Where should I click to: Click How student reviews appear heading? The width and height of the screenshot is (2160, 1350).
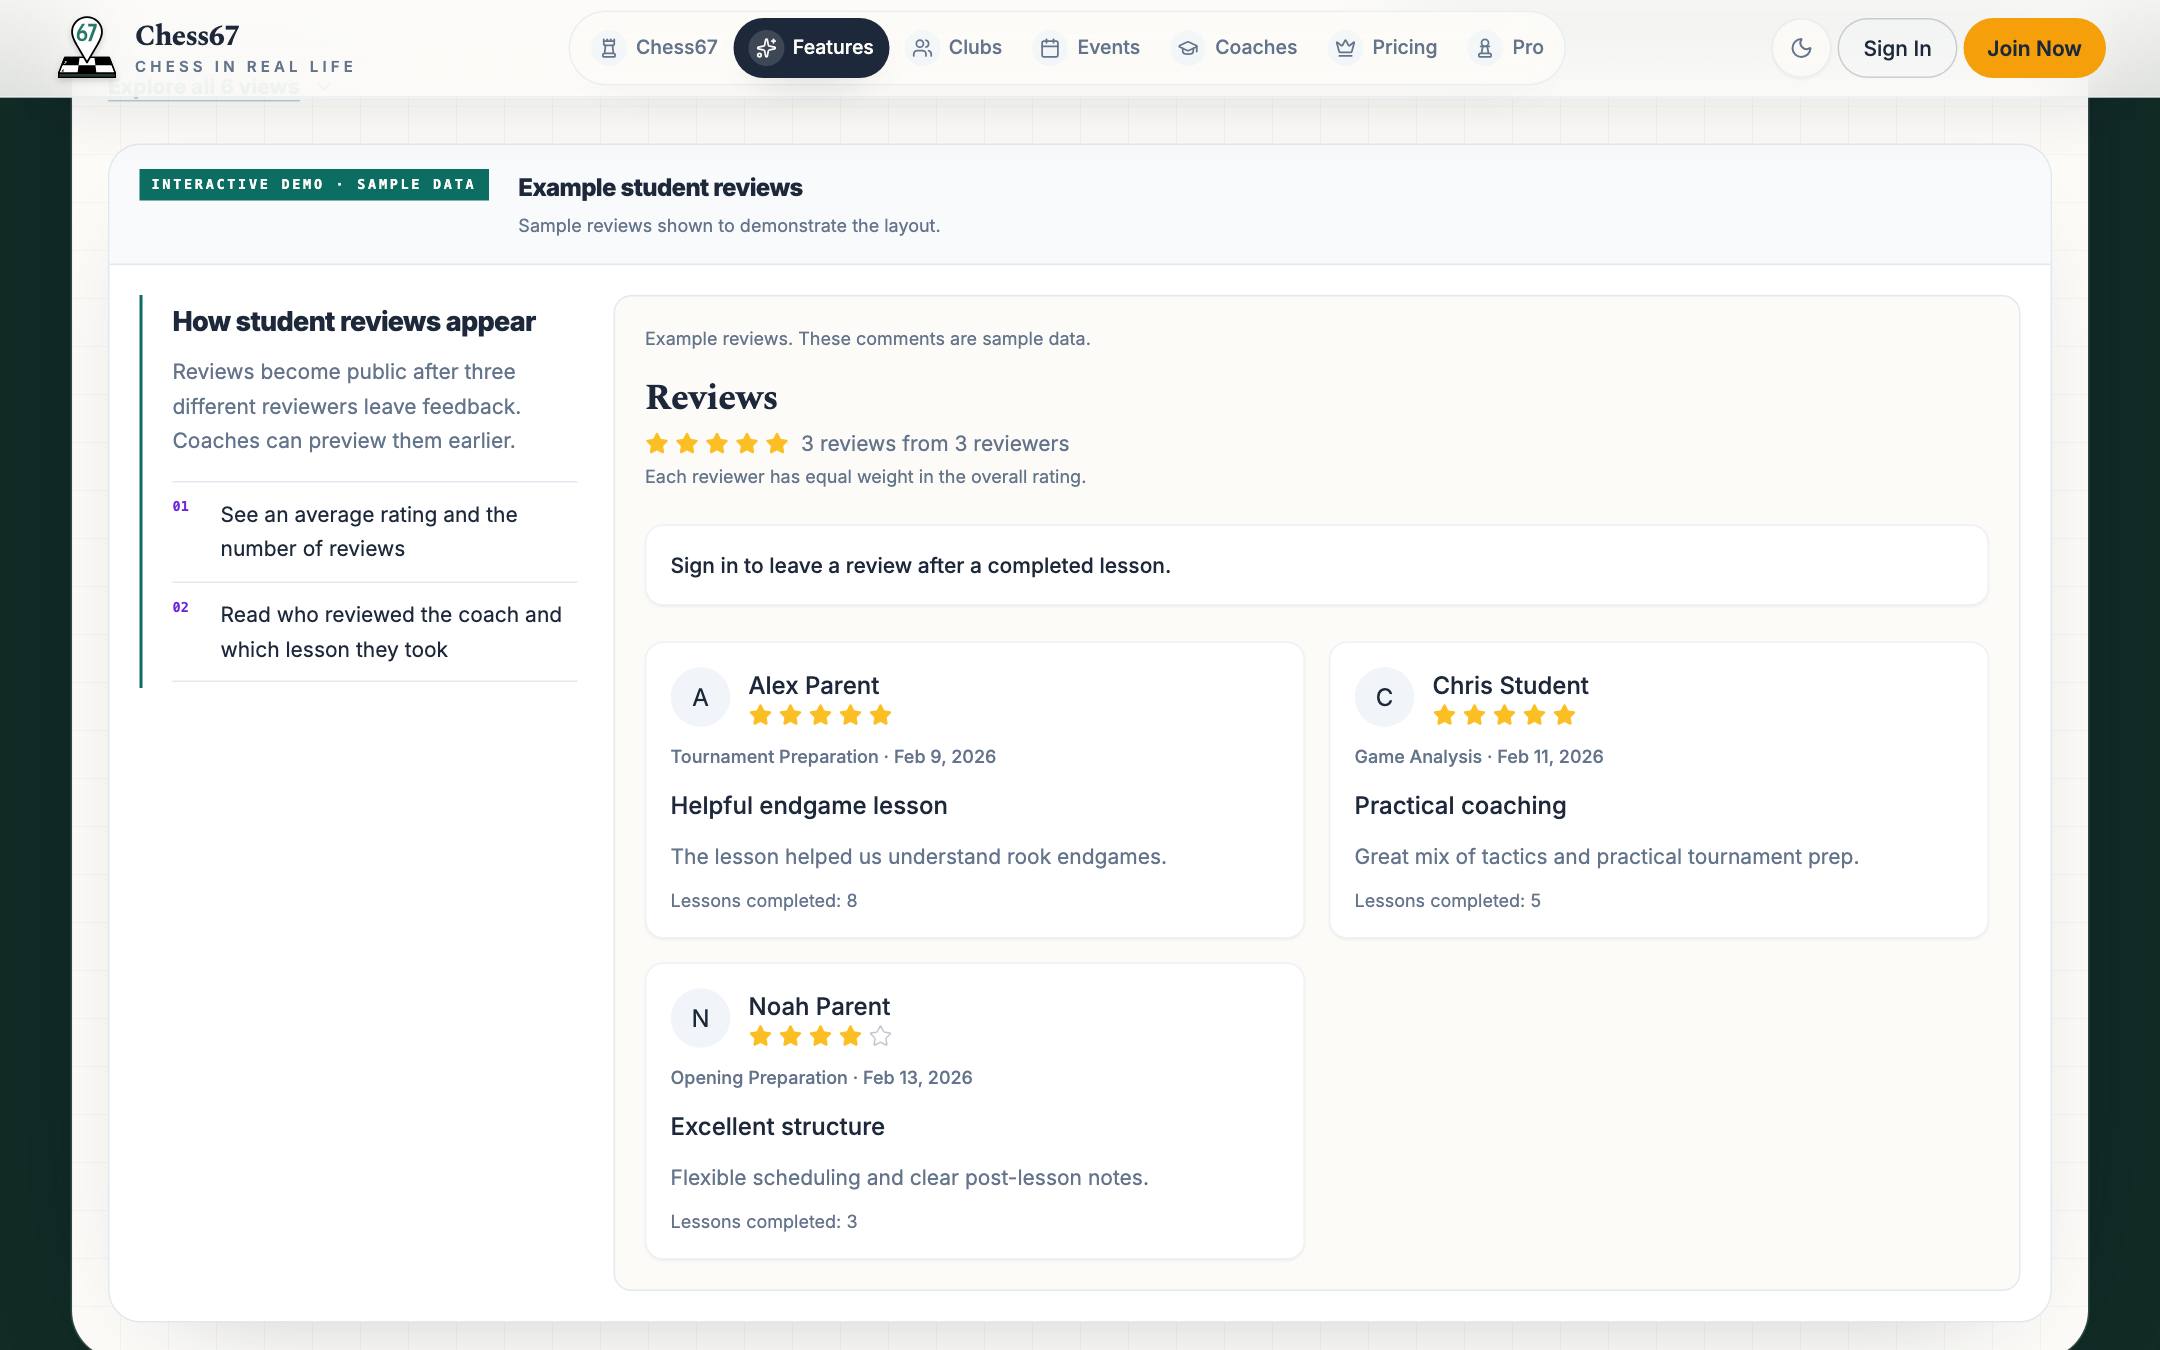coord(354,321)
